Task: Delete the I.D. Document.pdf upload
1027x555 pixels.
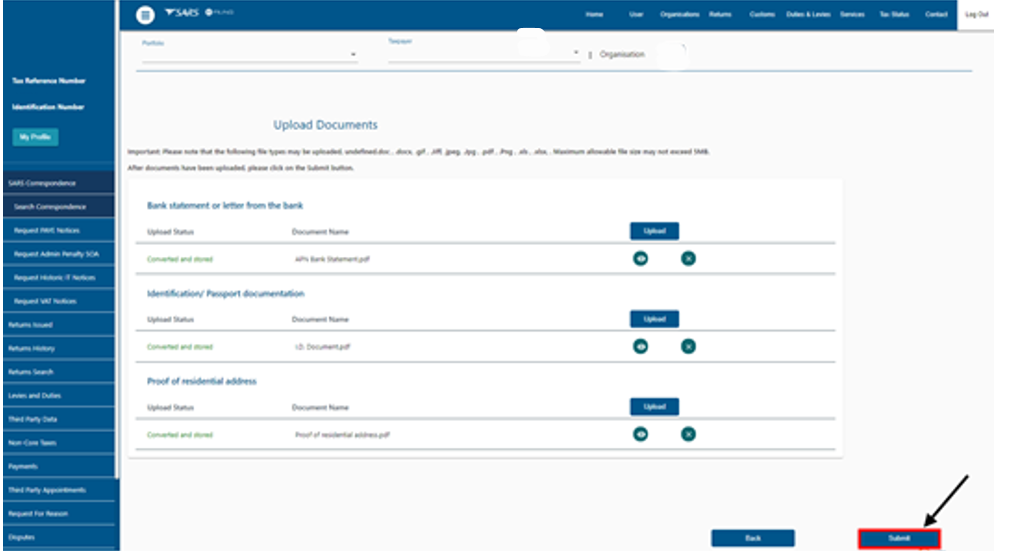Action: click(688, 346)
